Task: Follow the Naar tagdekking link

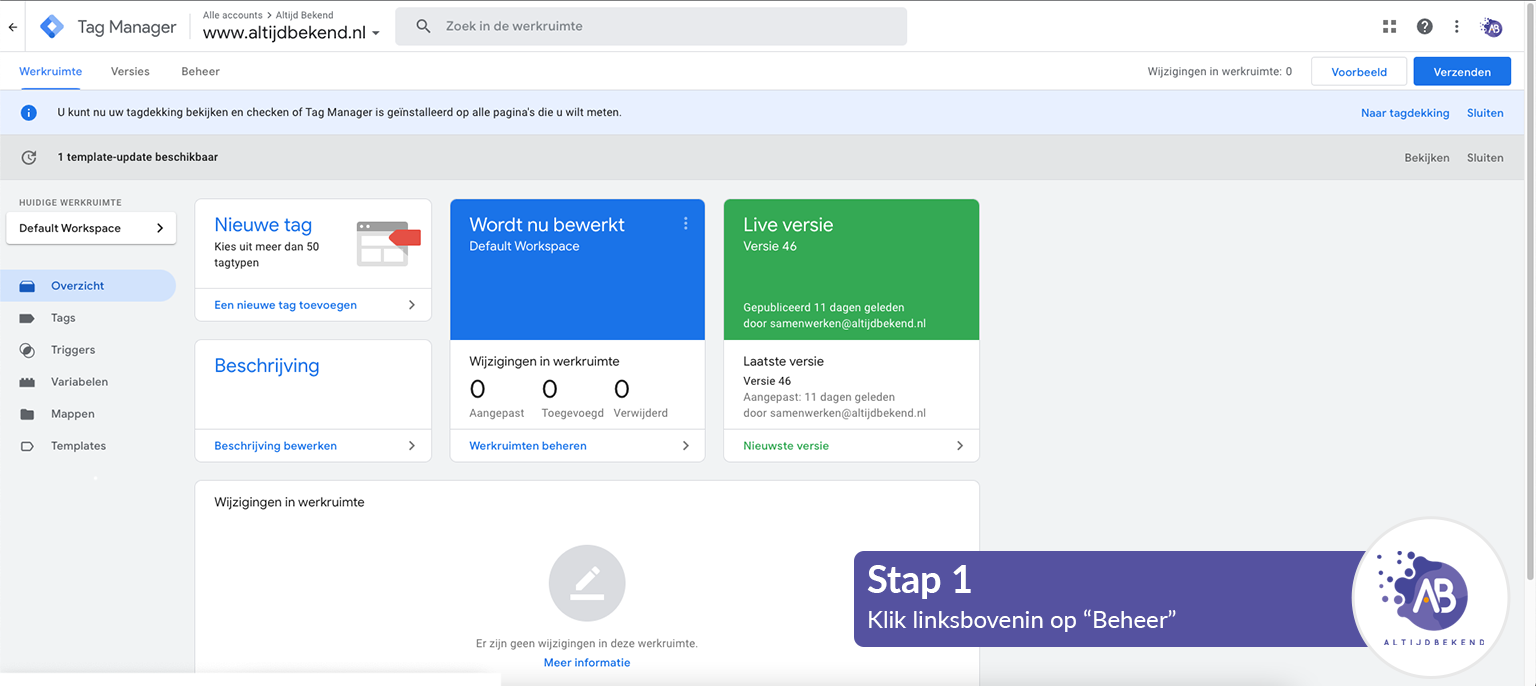Action: 1404,113
